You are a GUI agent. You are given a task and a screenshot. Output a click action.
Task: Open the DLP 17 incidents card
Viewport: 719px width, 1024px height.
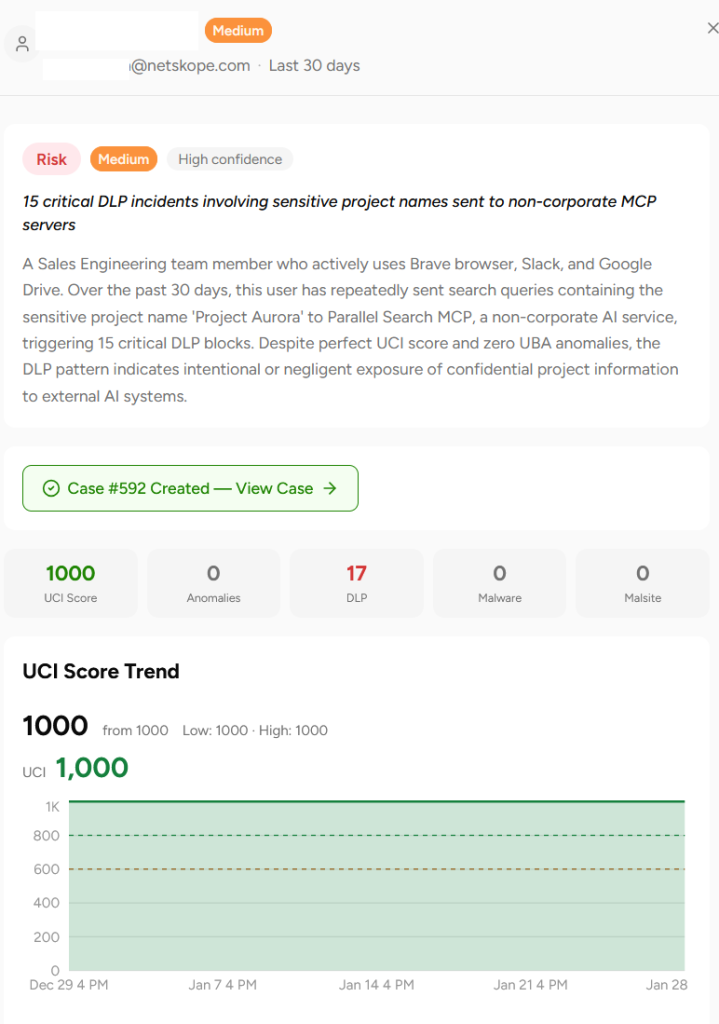tap(357, 583)
